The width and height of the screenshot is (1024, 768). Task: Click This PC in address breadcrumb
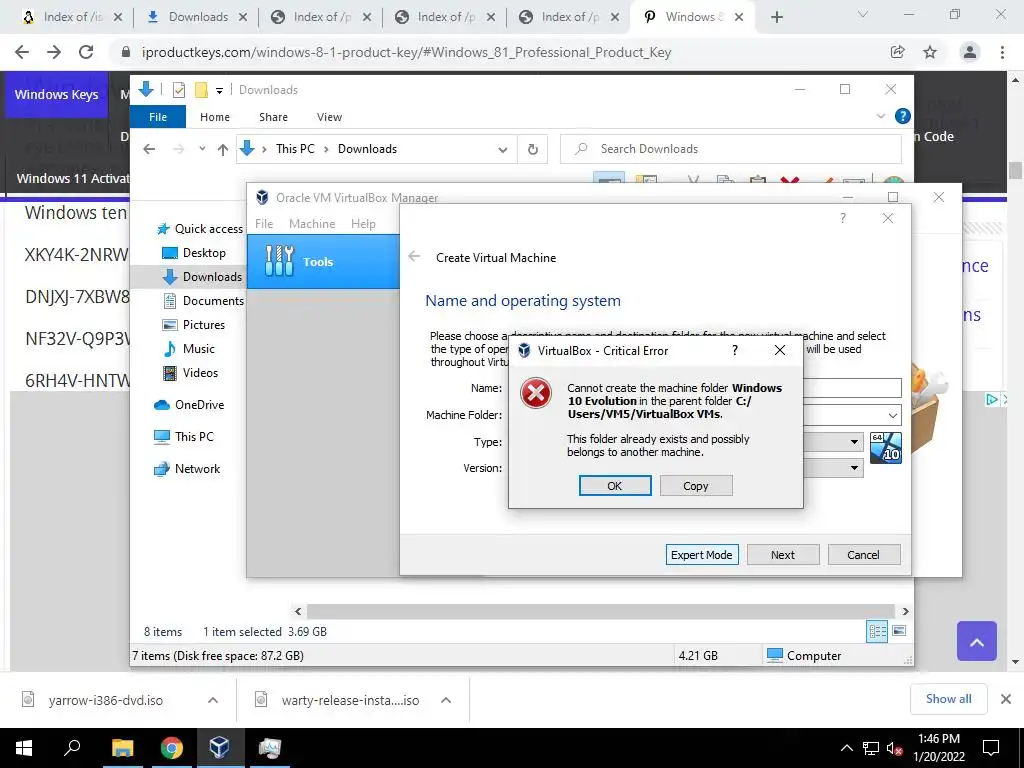[295, 149]
